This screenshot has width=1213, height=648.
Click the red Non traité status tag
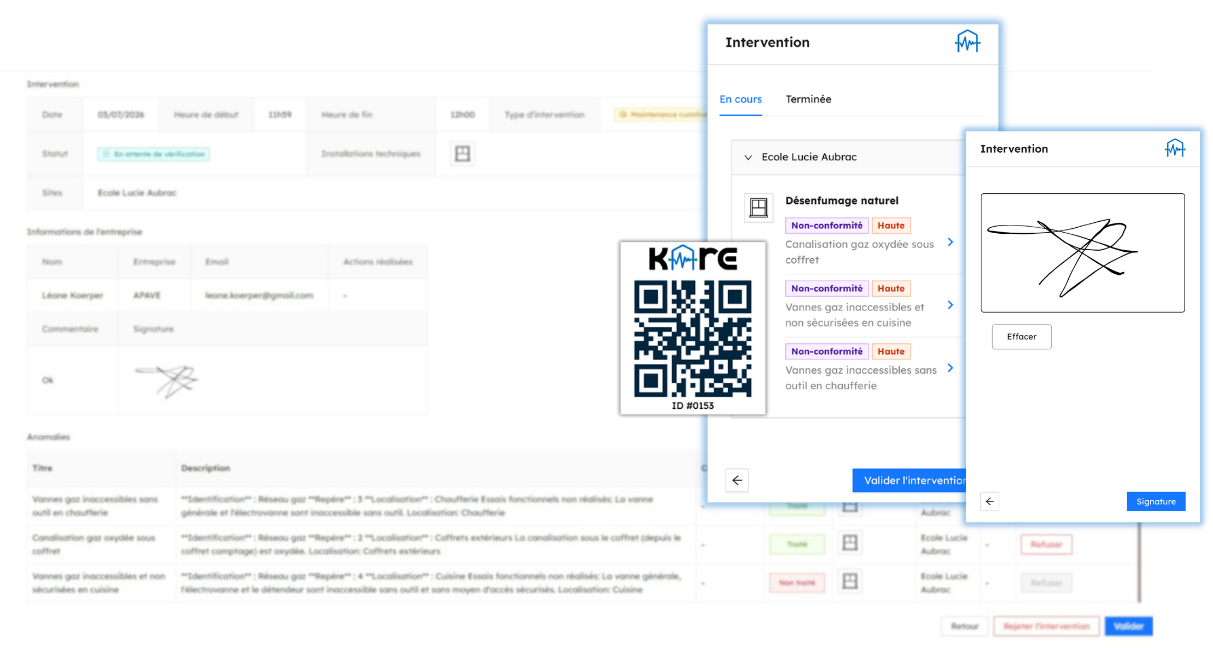(797, 583)
